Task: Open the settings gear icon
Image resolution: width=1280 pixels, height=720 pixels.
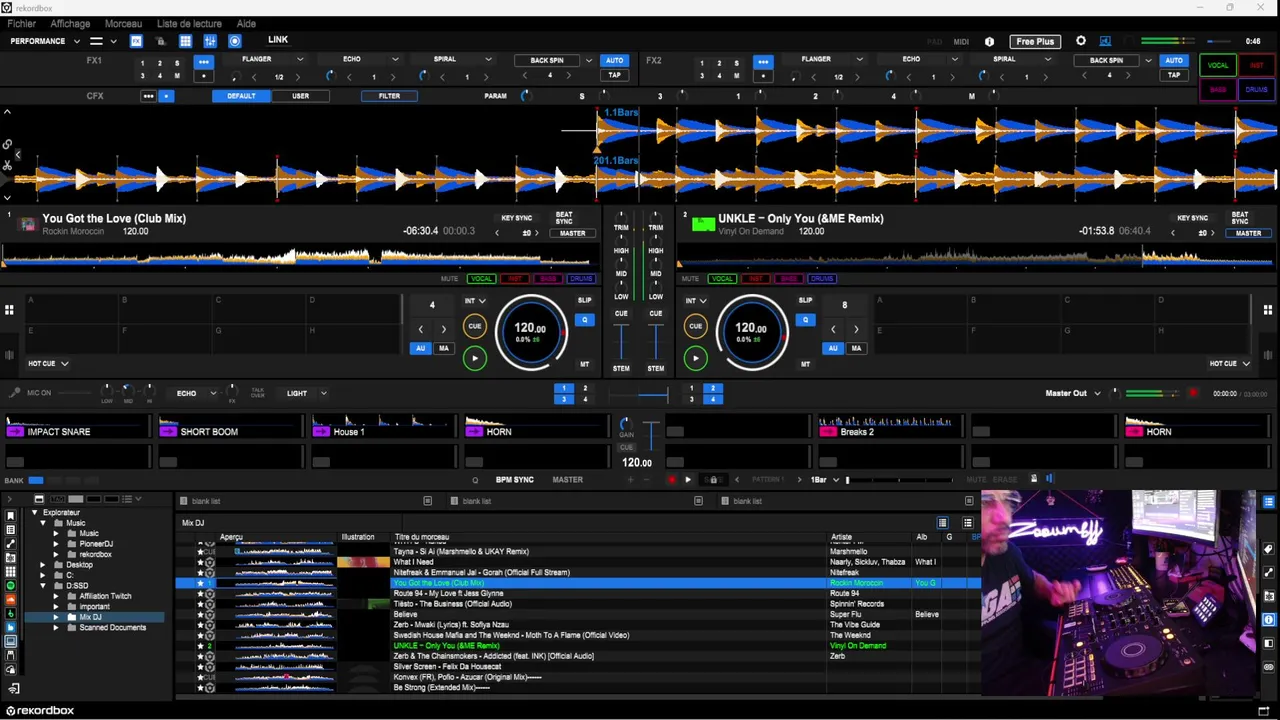Action: [x=1081, y=41]
